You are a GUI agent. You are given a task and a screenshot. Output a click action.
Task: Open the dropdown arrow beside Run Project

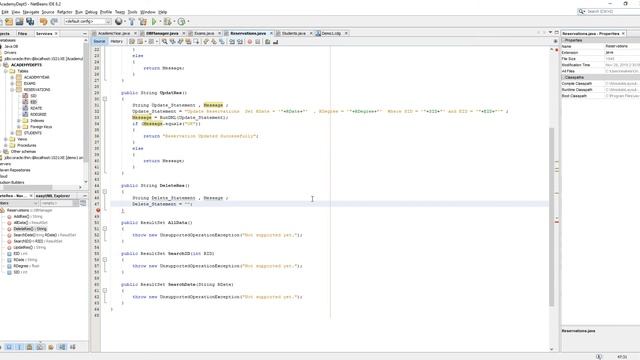click(x=160, y=21)
